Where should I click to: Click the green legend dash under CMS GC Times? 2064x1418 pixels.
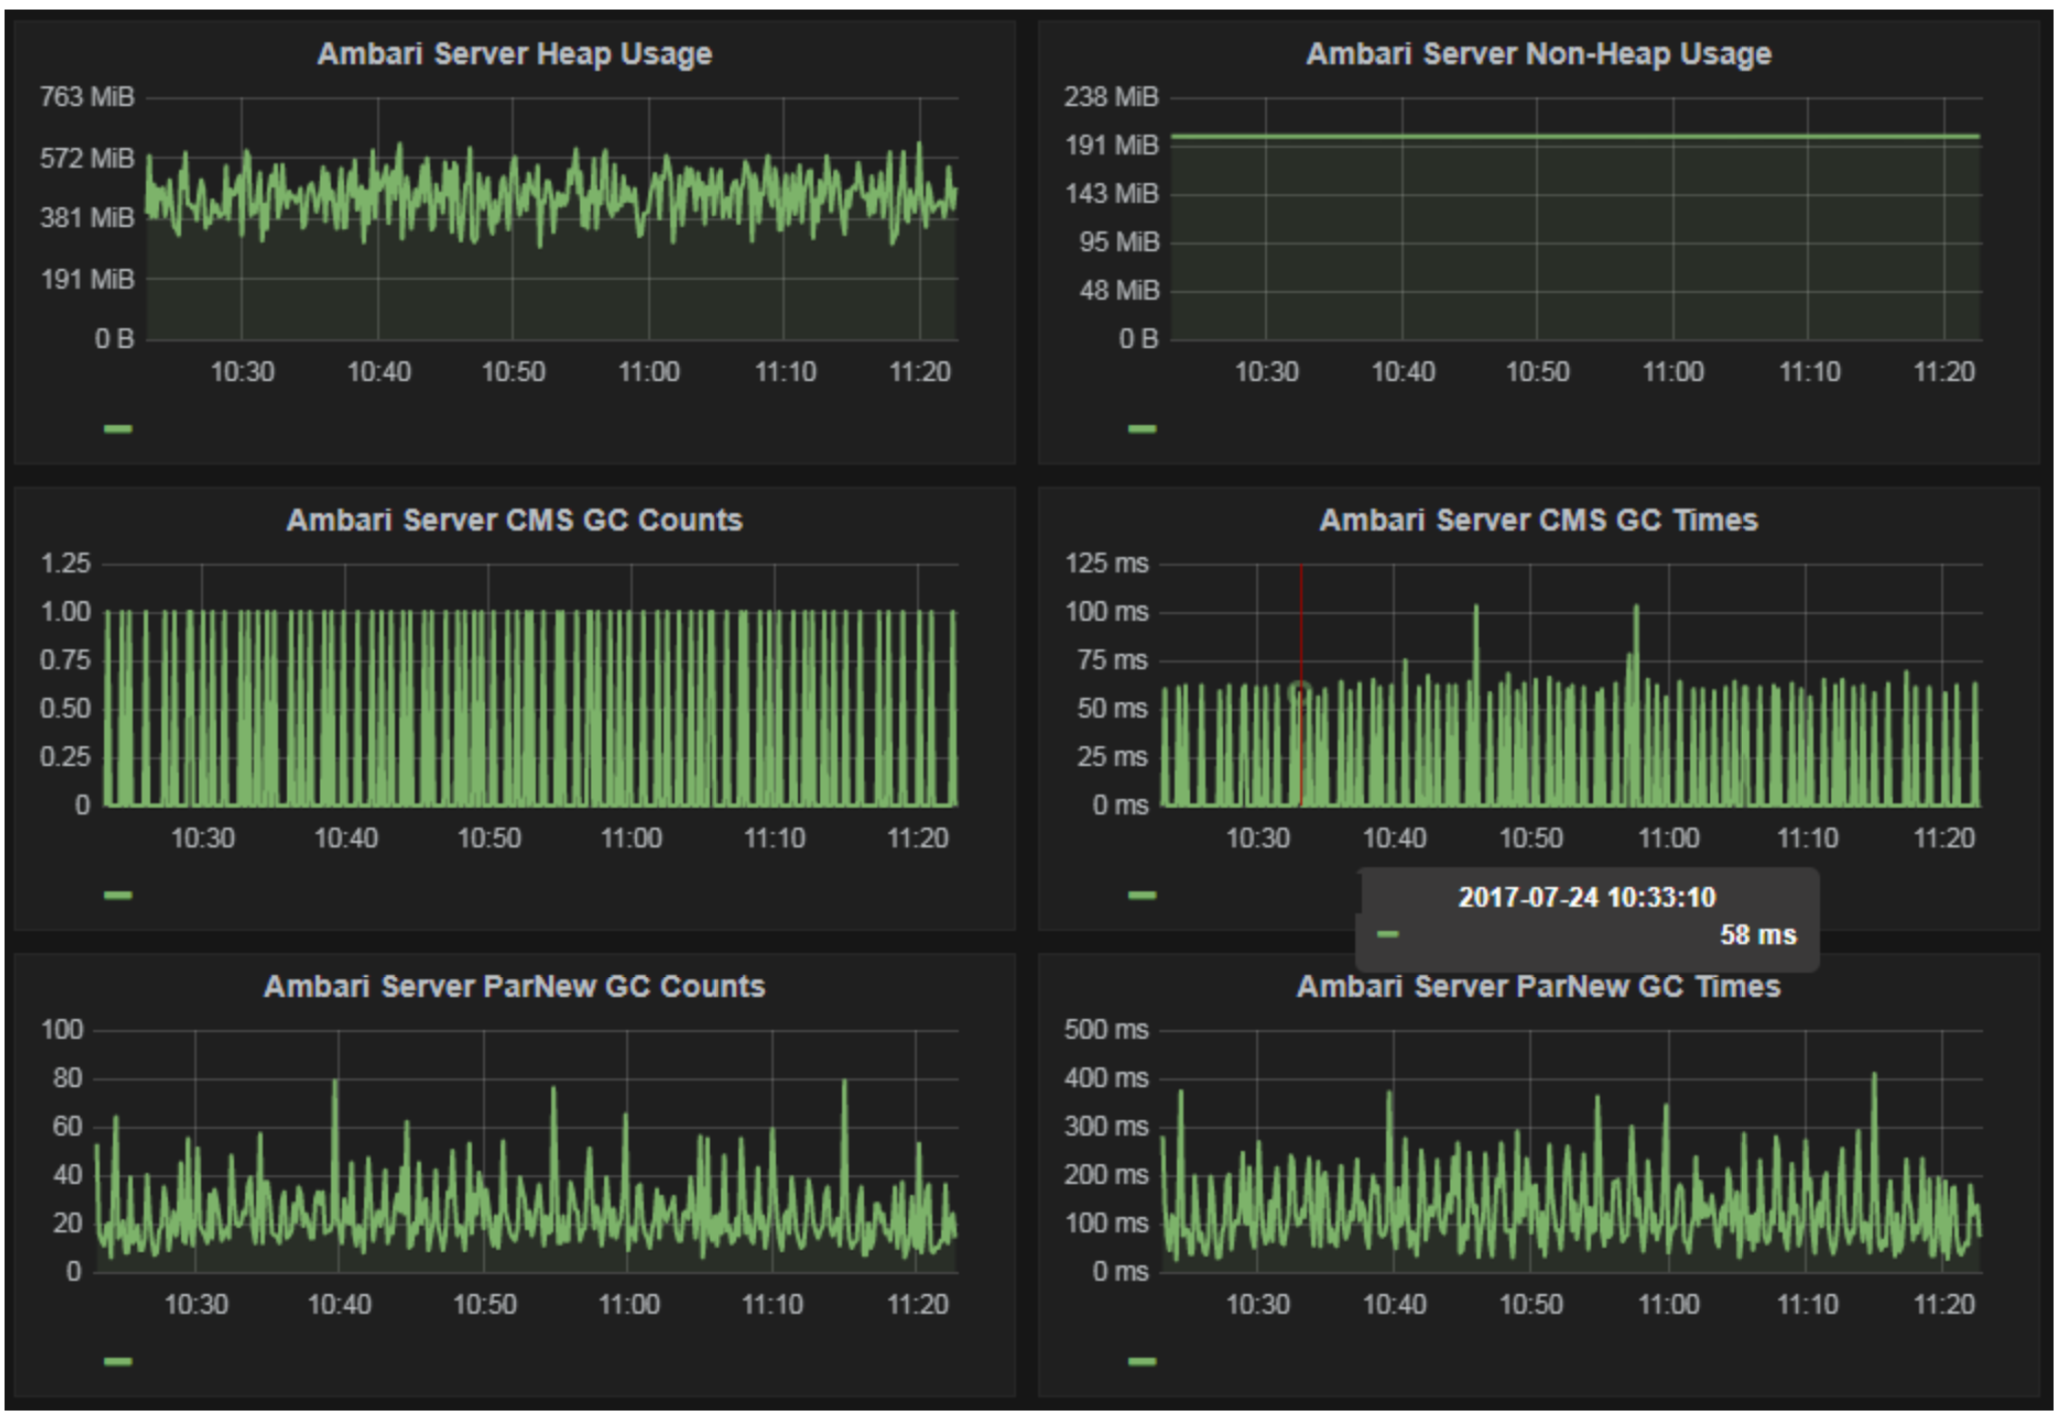click(1142, 895)
